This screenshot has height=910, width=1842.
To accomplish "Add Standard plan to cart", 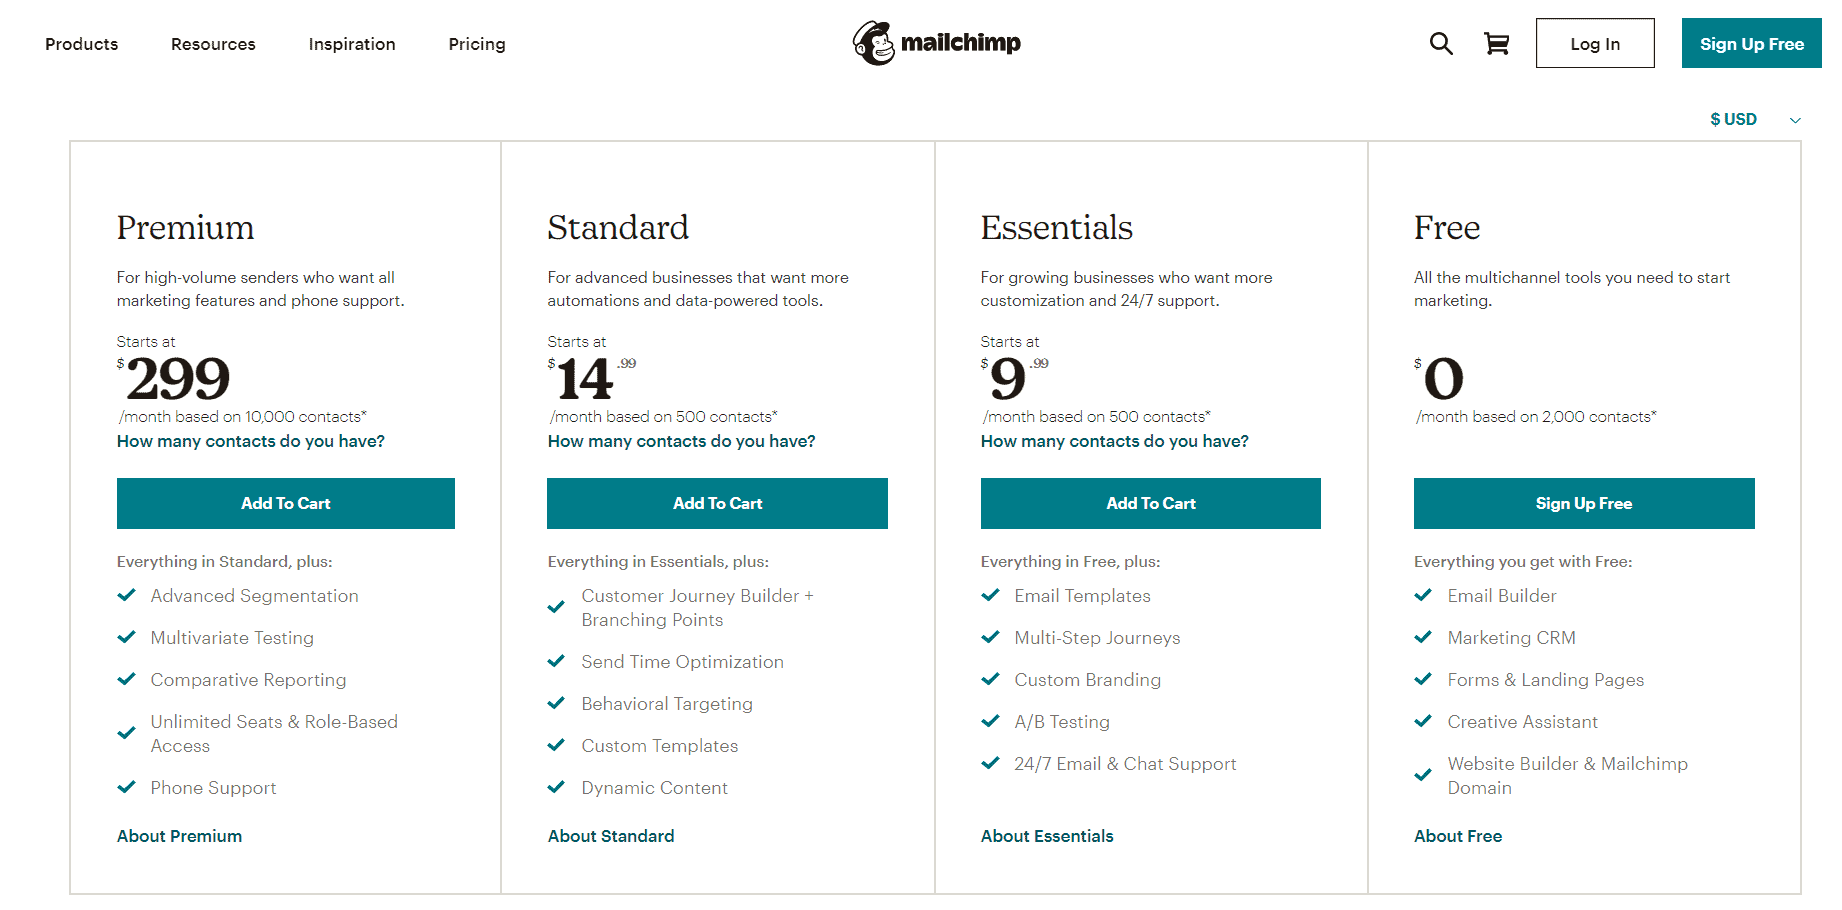I will 717,503.
